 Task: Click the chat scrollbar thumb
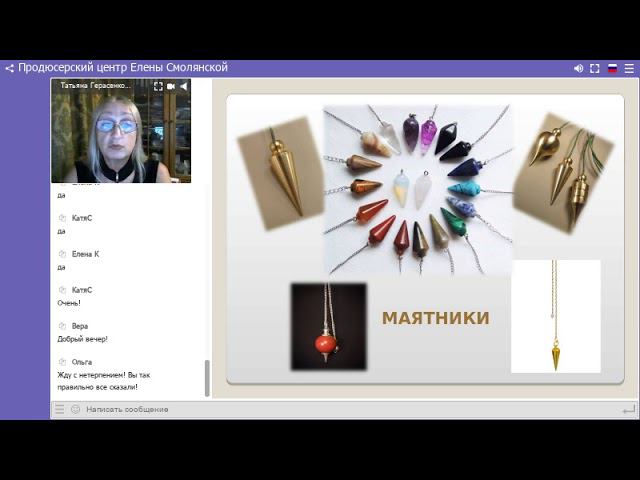click(207, 378)
